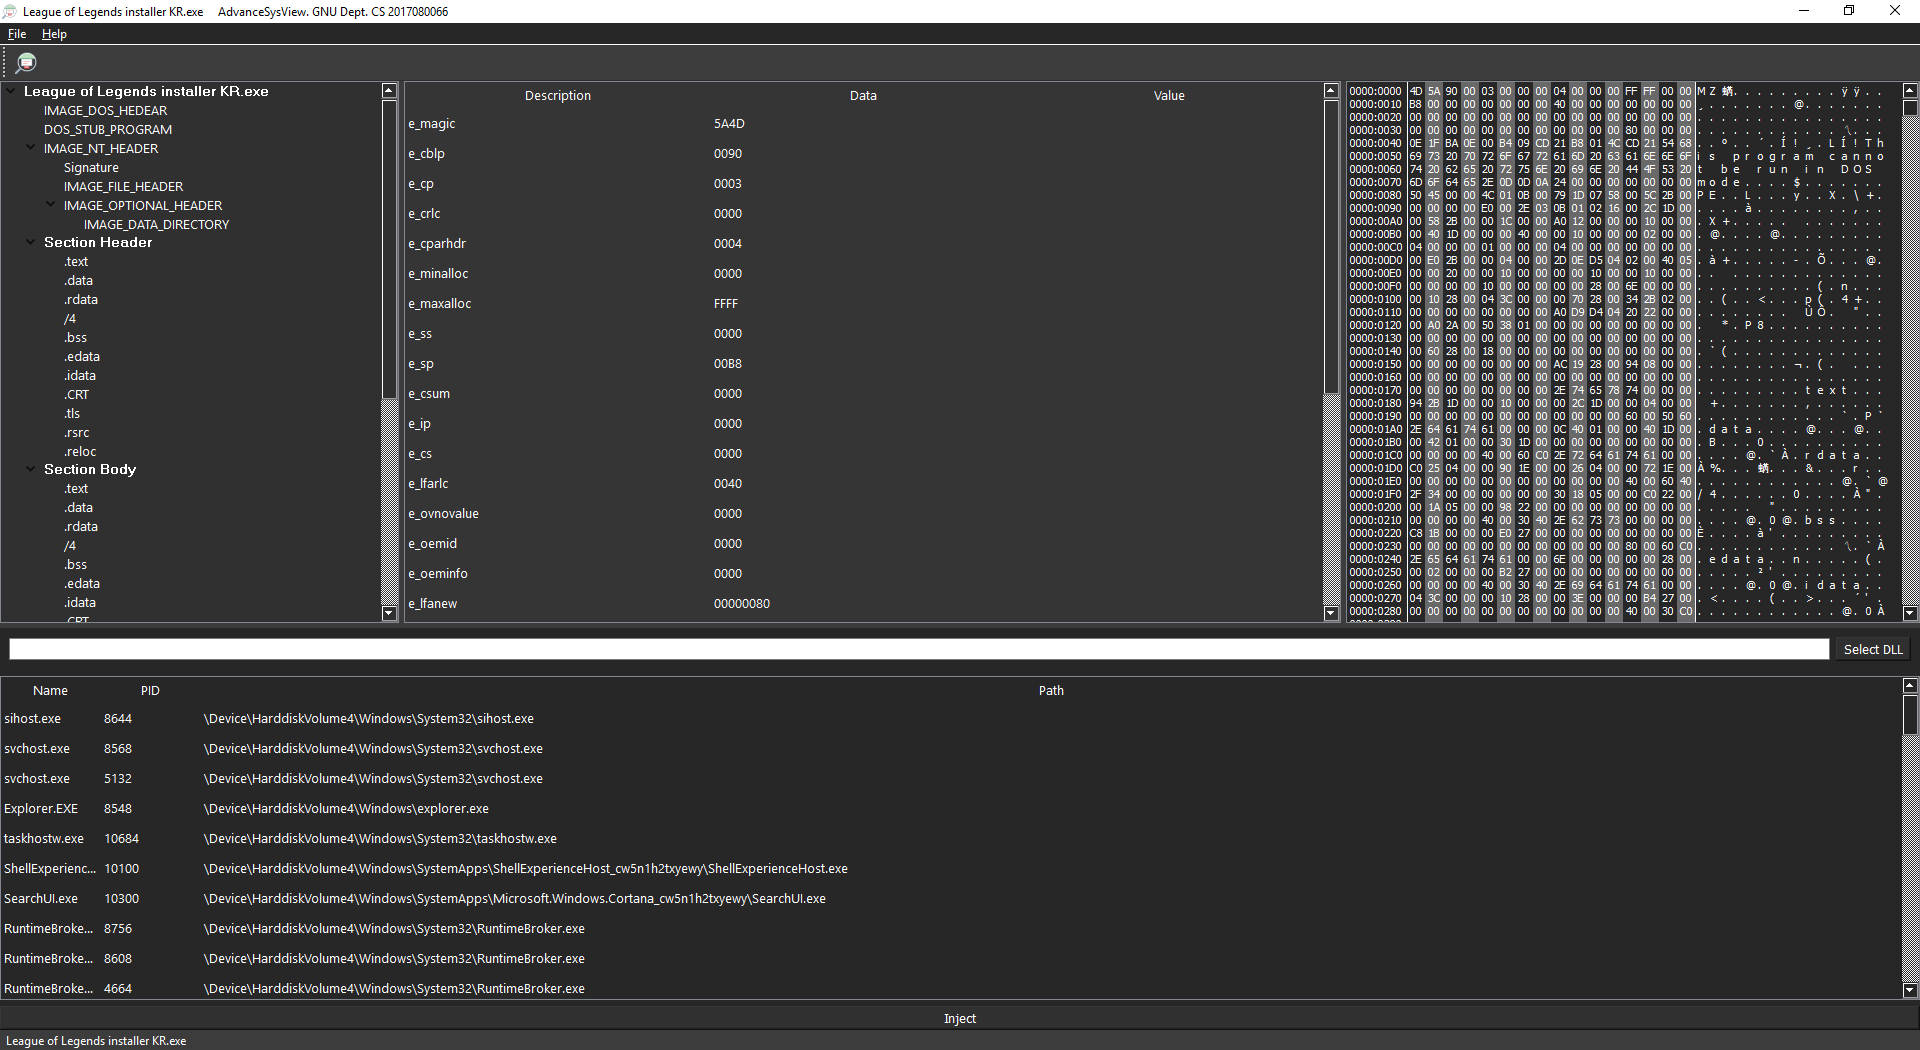Click the tree panel scroll down arrow
Image resolution: width=1920 pixels, height=1050 pixels.
389,613
